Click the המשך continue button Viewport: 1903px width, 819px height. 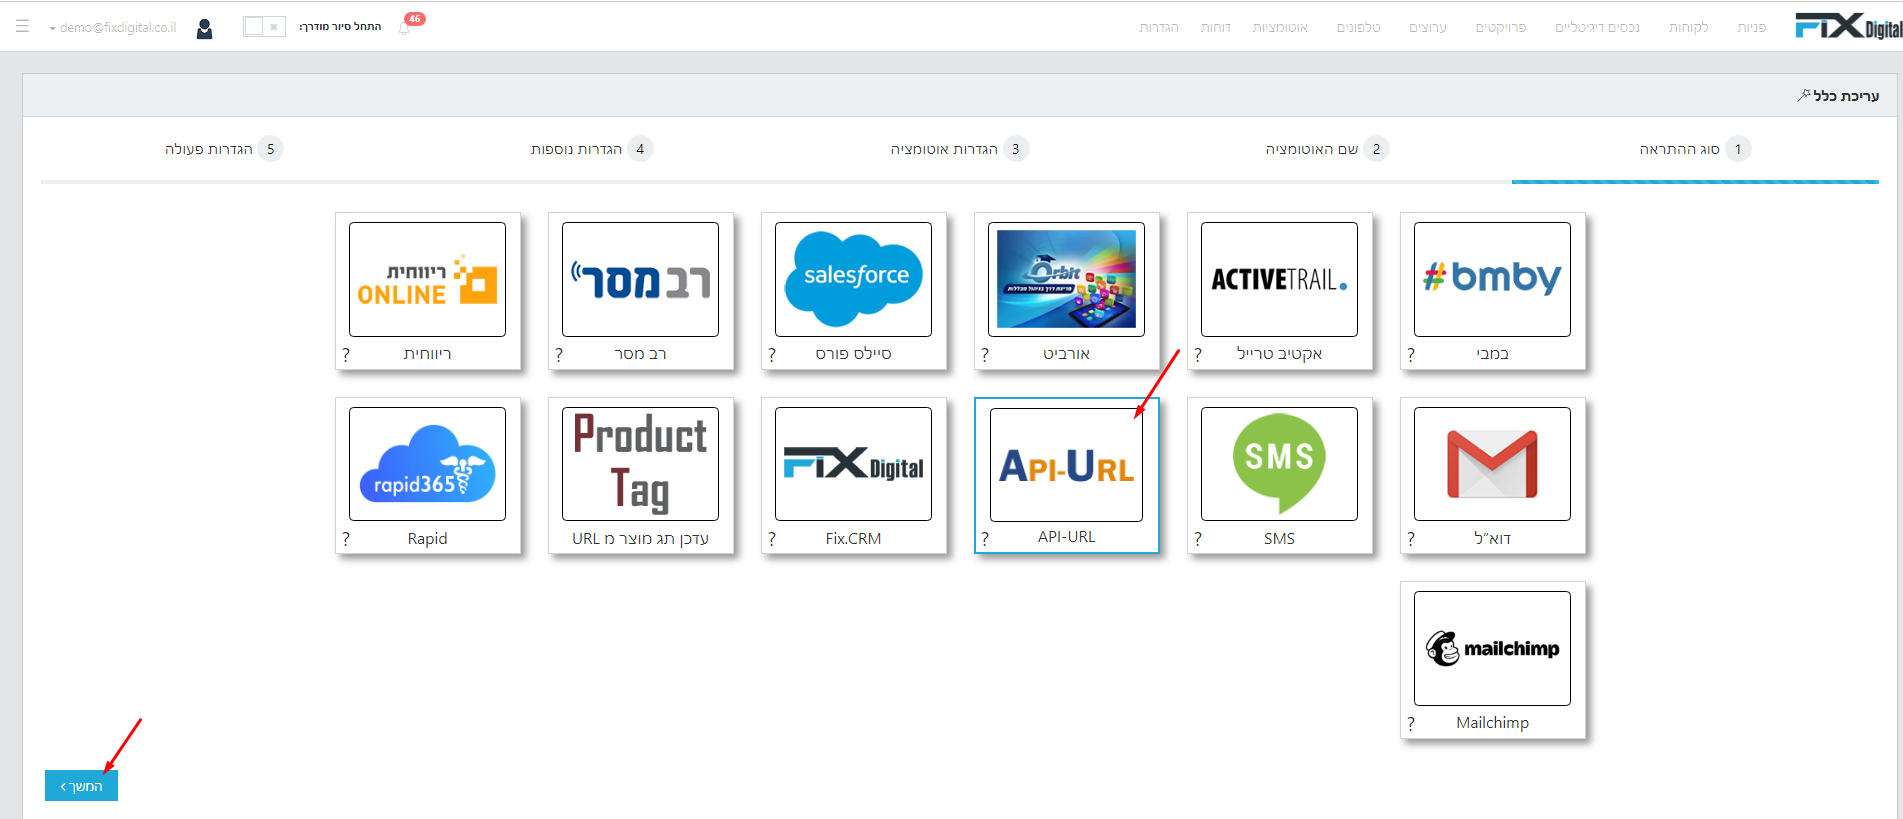click(x=81, y=786)
